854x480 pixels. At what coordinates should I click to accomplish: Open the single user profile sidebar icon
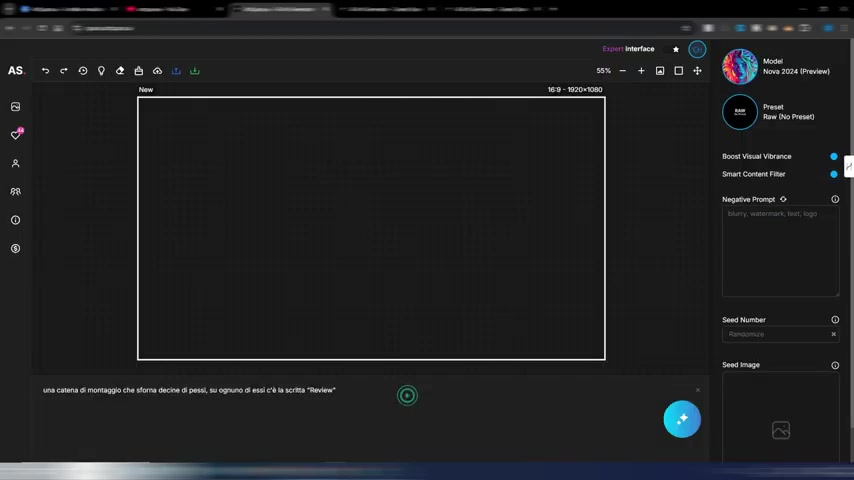15,163
